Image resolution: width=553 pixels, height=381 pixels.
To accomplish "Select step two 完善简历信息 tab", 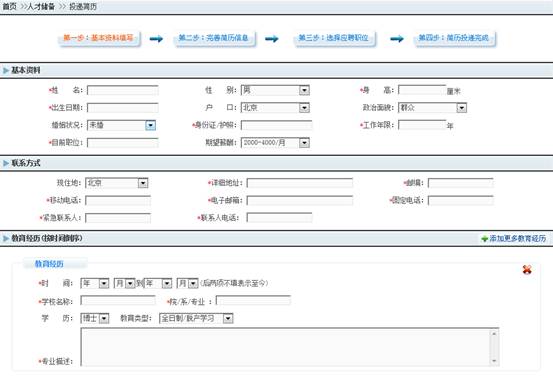I will pos(213,38).
